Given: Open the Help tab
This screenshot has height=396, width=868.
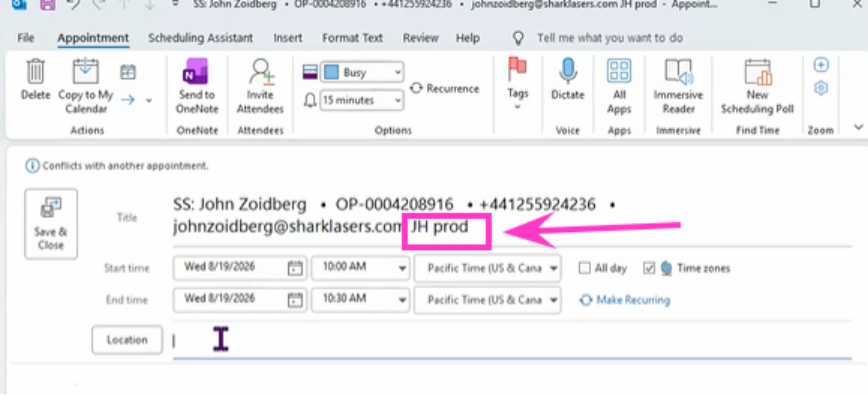Looking at the screenshot, I should click(467, 38).
